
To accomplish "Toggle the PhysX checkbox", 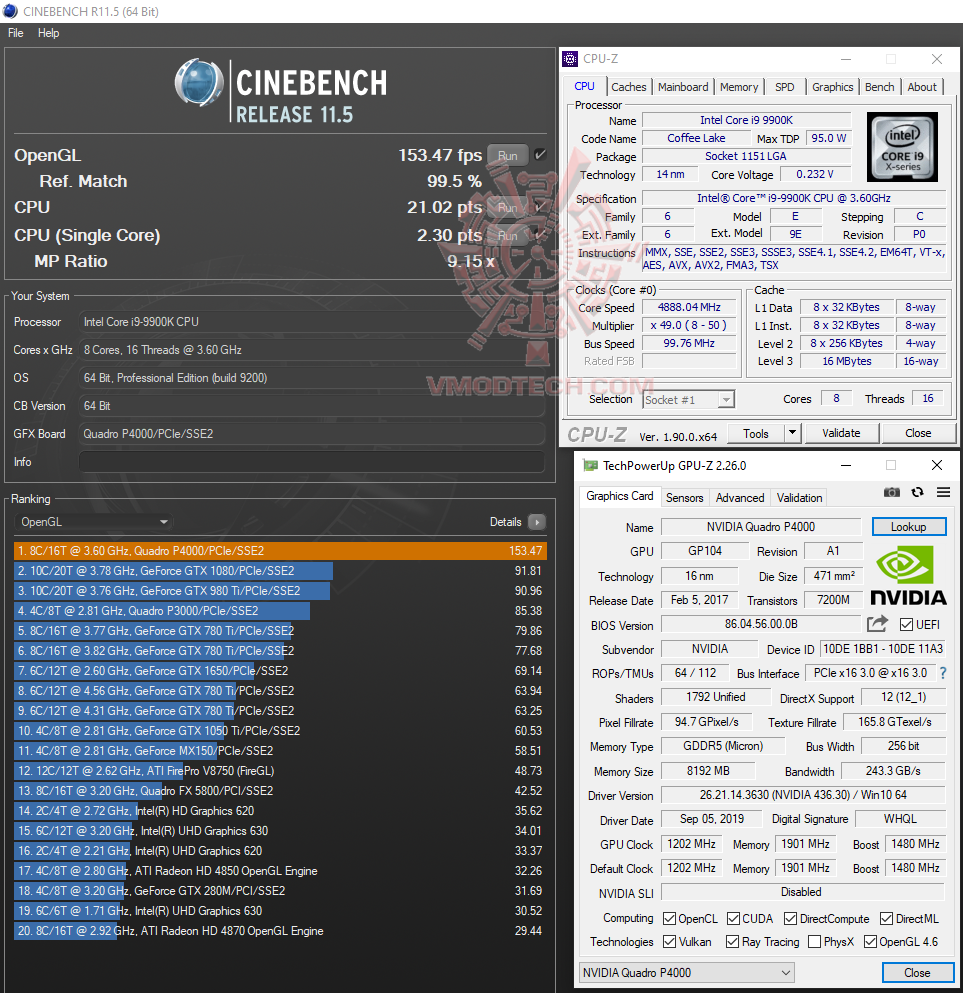I will pyautogui.click(x=815, y=942).
